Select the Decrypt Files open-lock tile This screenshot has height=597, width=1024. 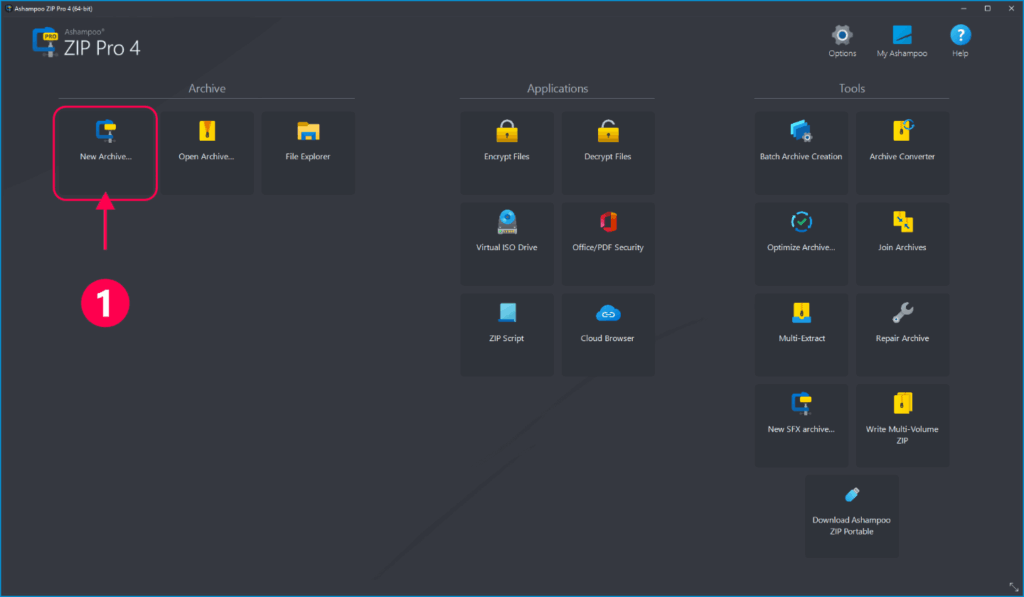click(608, 153)
